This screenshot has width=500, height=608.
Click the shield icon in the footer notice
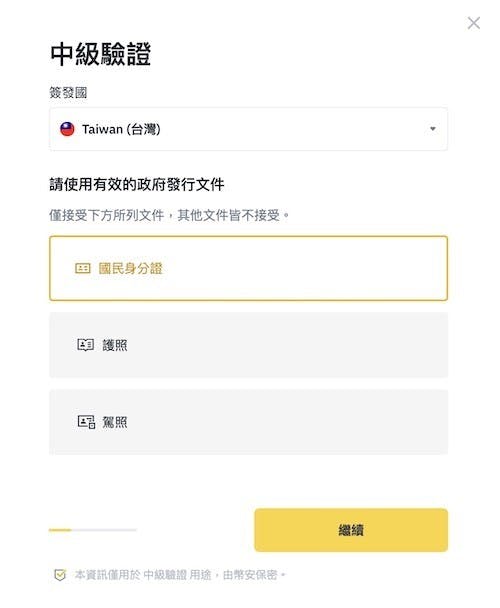click(x=60, y=575)
